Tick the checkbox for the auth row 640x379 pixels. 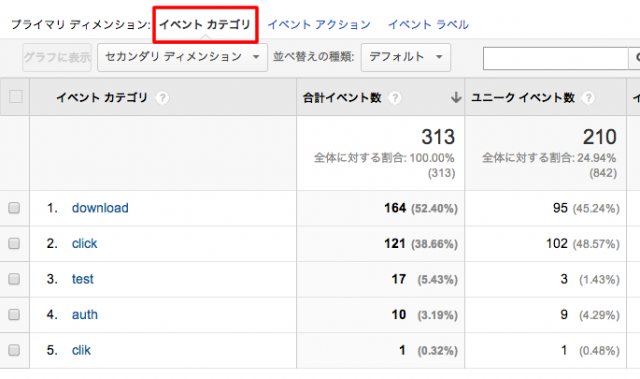click(14, 315)
